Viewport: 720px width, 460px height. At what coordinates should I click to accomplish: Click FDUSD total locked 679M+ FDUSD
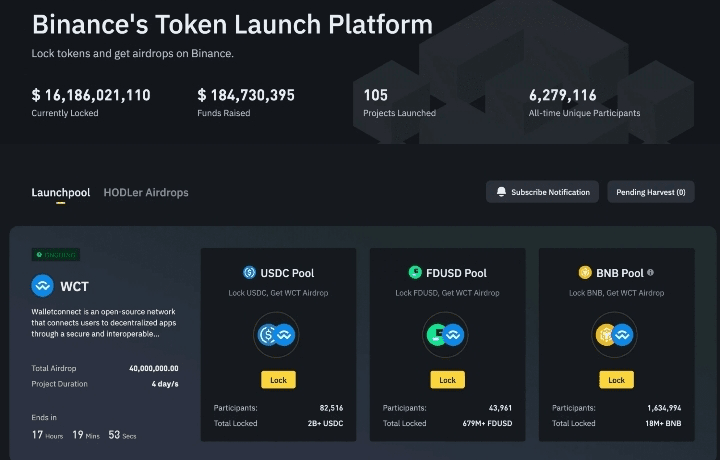[x=487, y=423]
